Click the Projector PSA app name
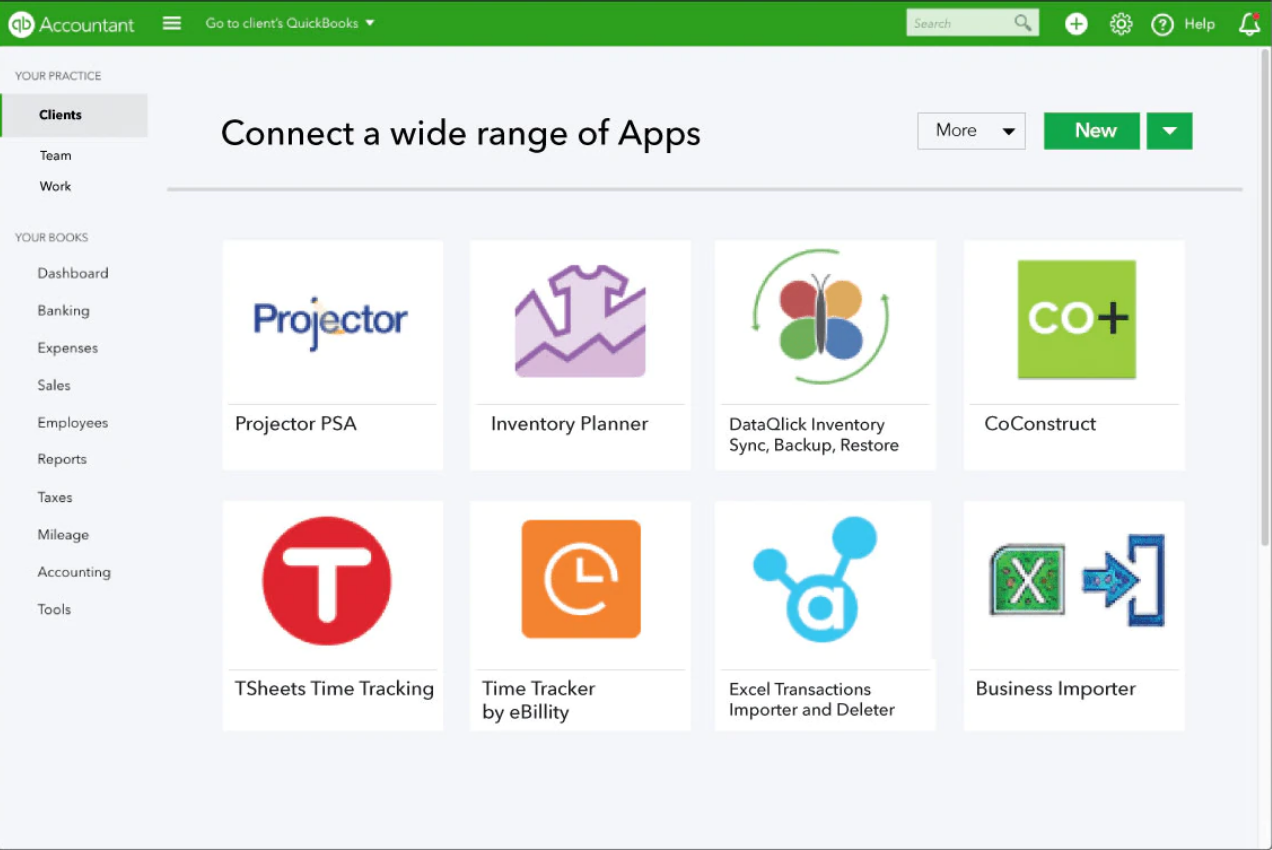 295,424
